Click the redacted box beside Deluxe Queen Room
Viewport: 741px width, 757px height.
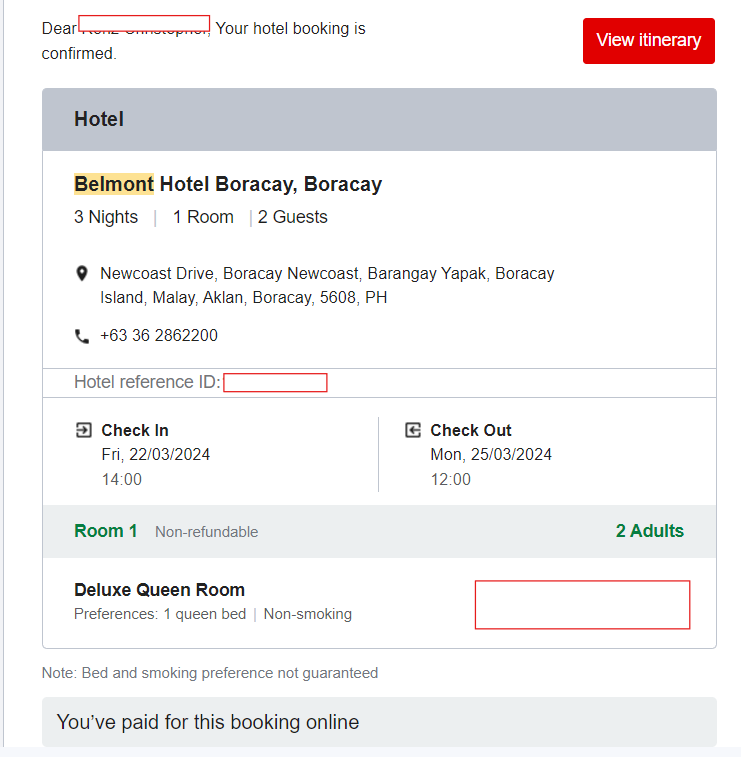coord(582,604)
